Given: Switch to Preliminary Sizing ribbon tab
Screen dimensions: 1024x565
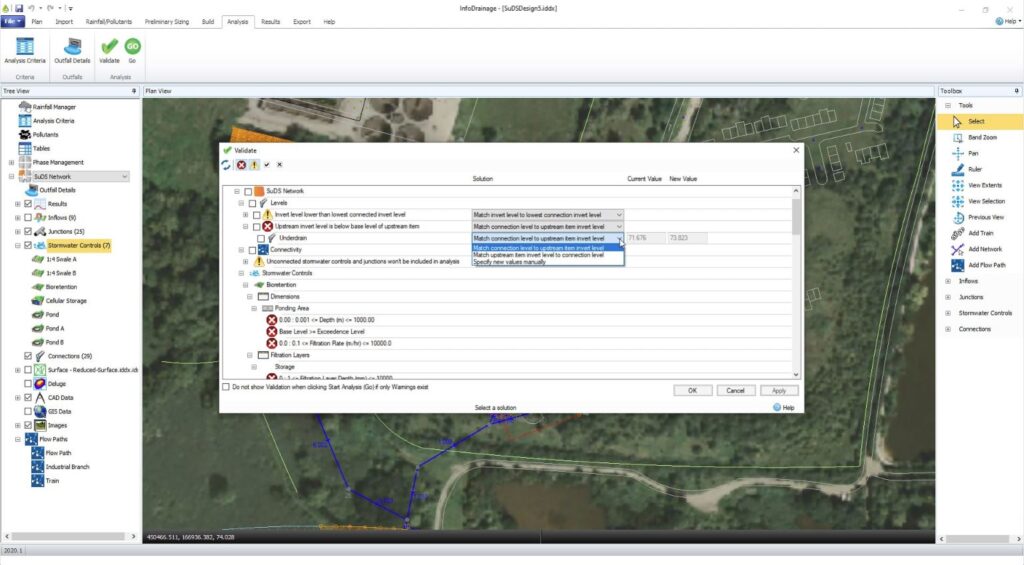Looking at the screenshot, I should coord(167,22).
